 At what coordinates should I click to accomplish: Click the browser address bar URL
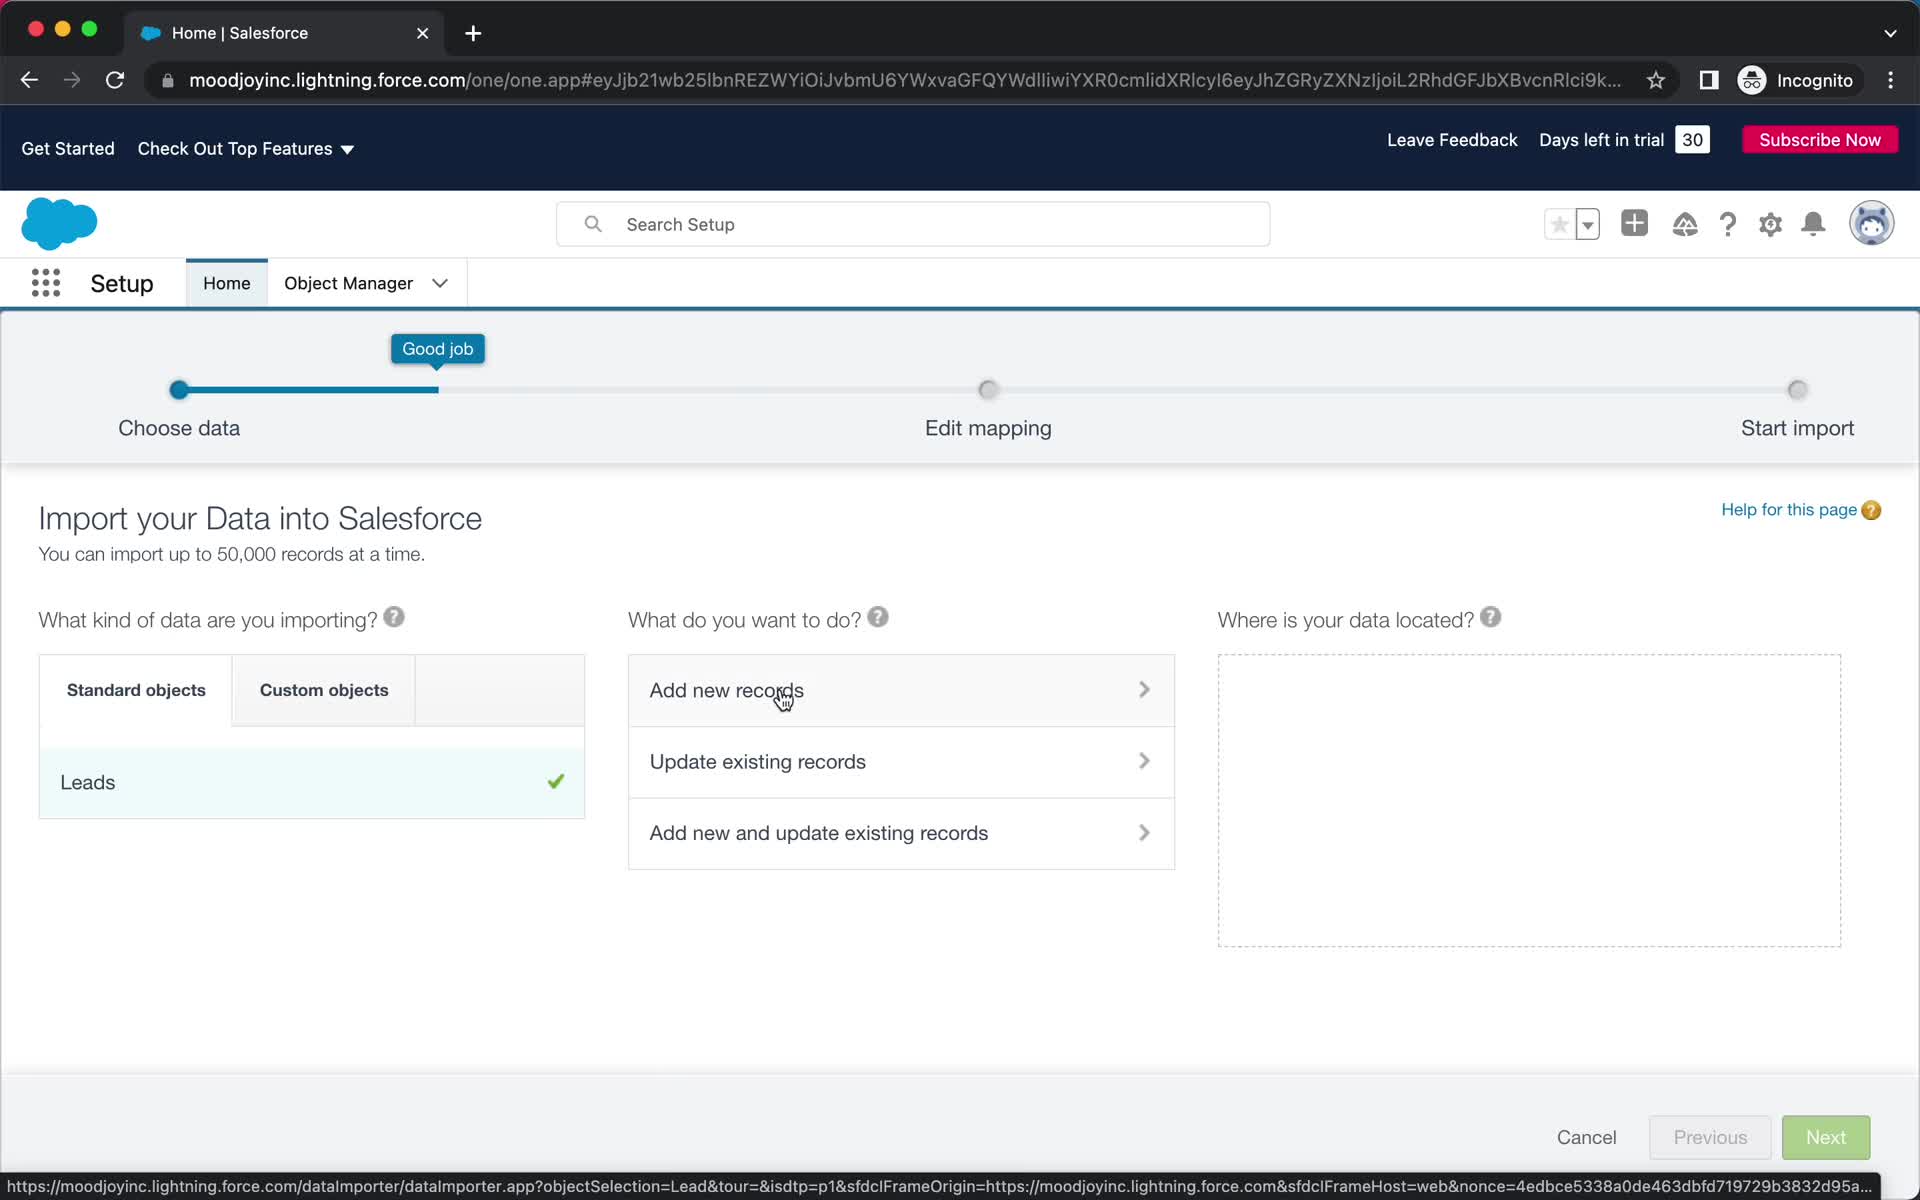tap(905, 80)
